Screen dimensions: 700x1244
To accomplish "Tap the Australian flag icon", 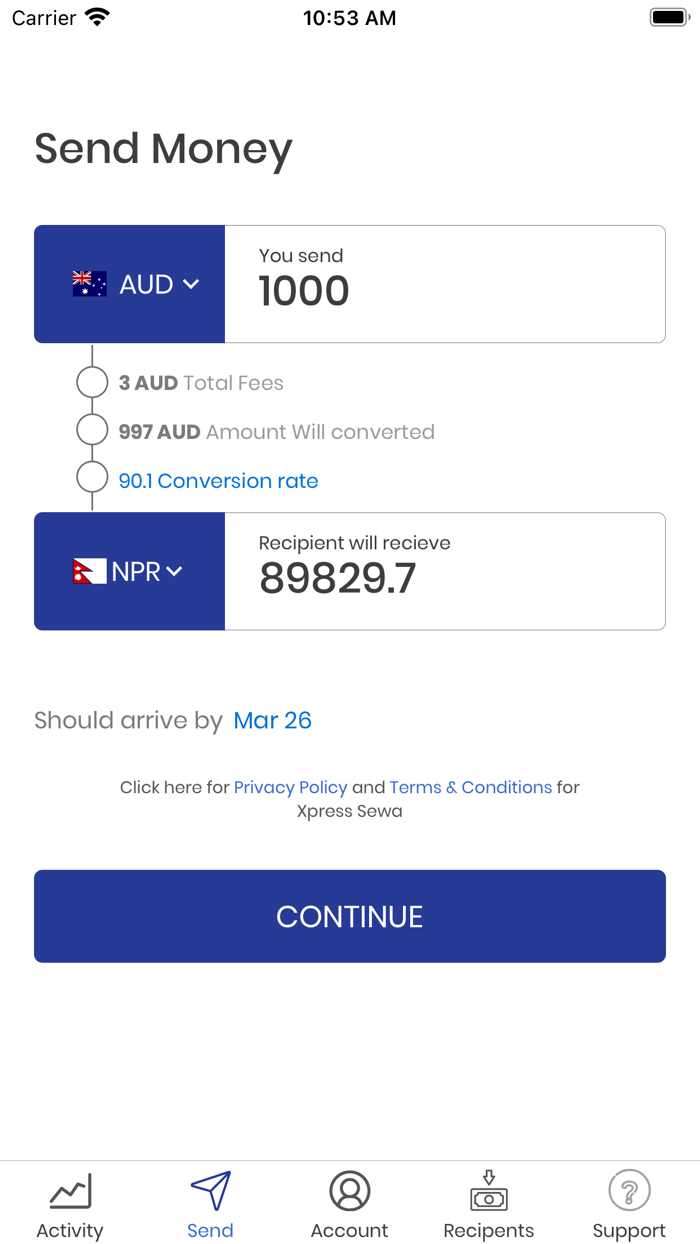I will coord(90,284).
